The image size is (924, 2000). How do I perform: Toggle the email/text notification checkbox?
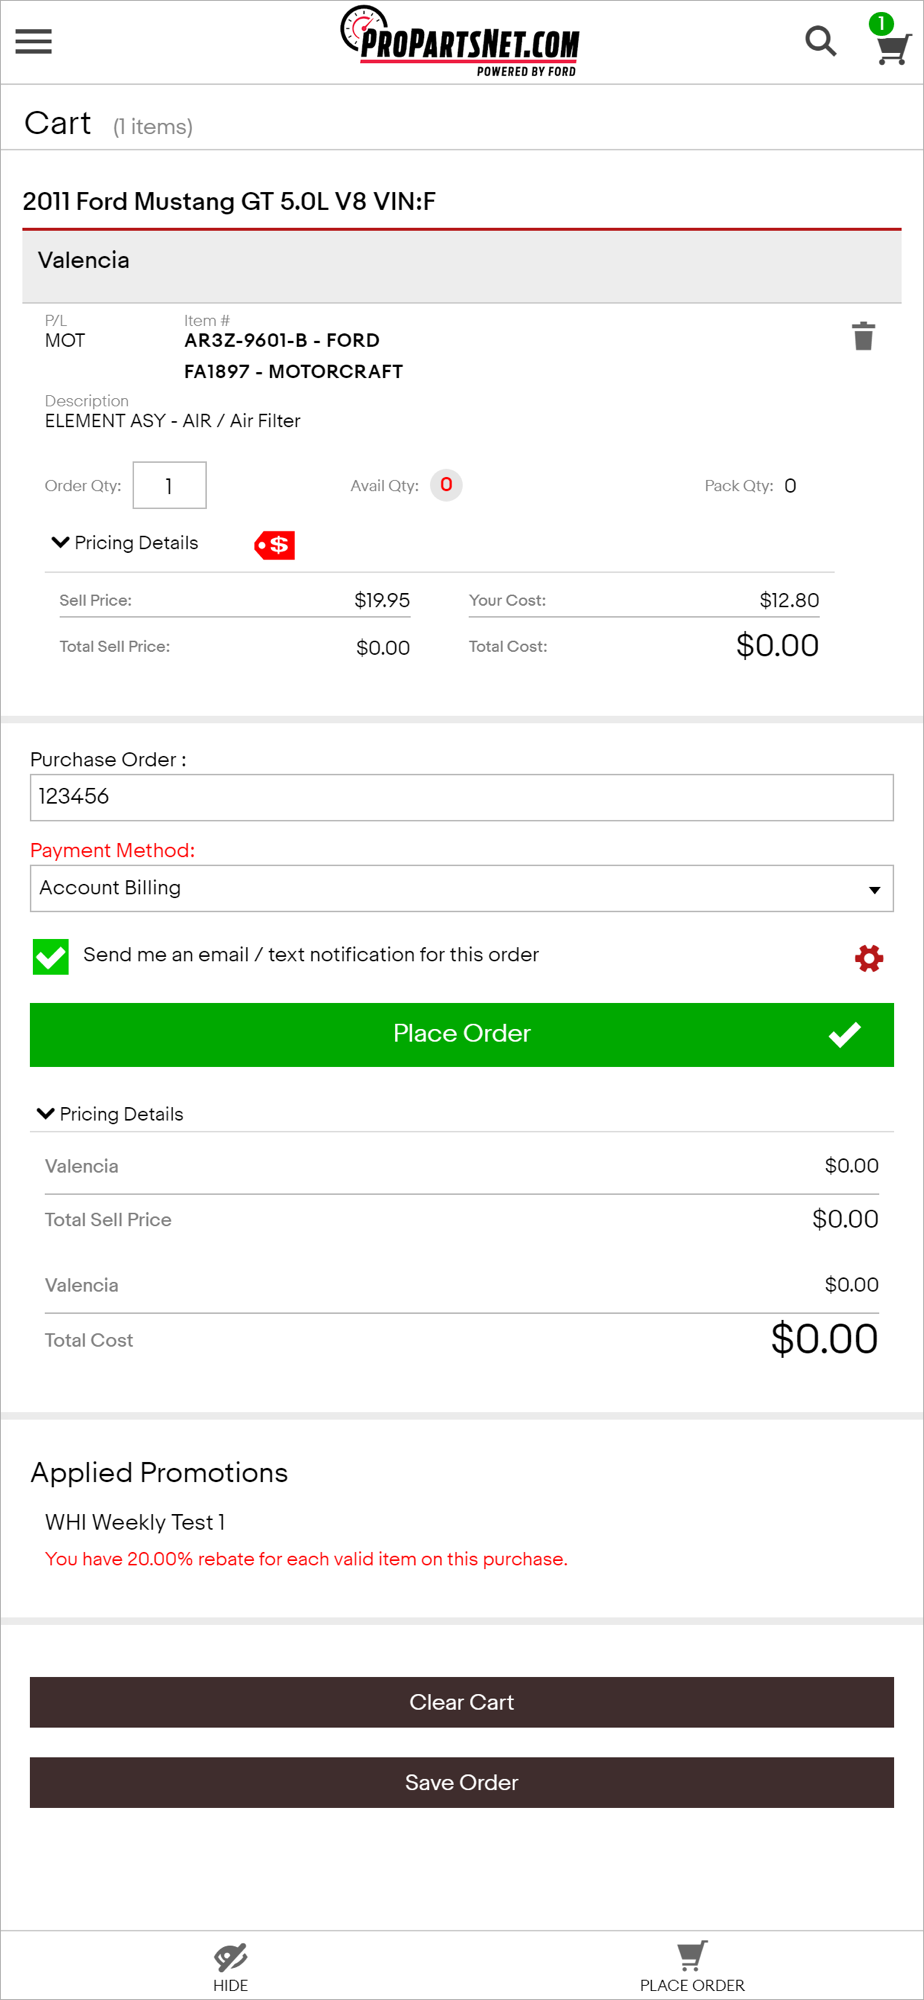51,956
